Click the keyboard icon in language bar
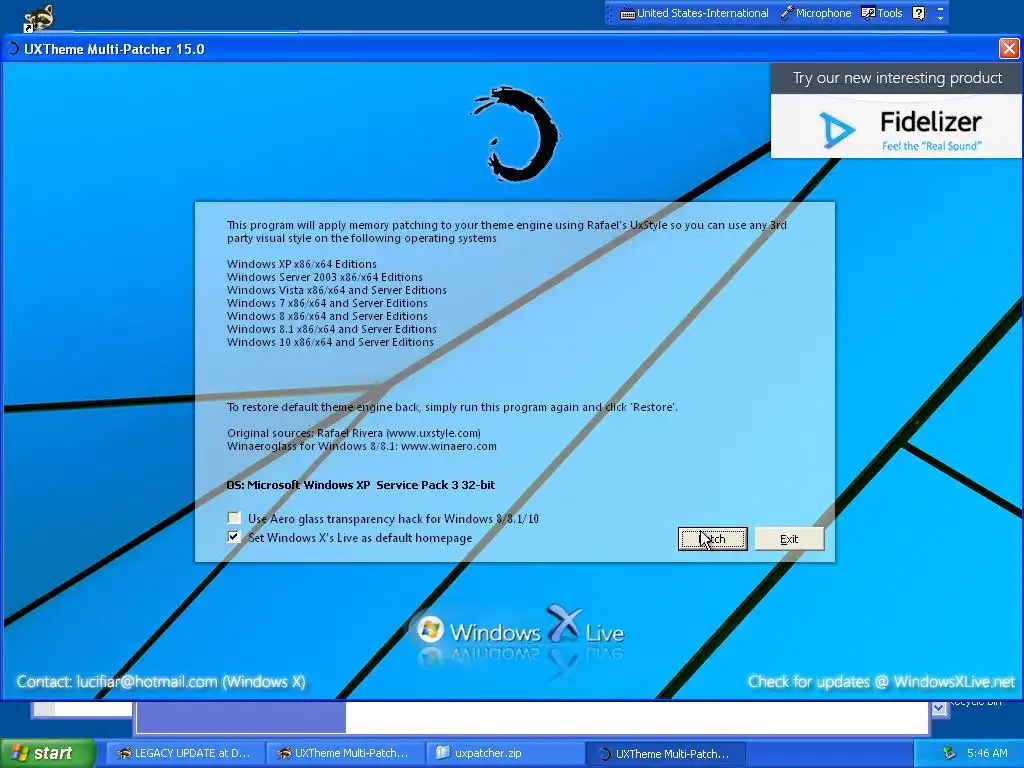Image resolution: width=1024 pixels, height=768 pixels. click(627, 14)
